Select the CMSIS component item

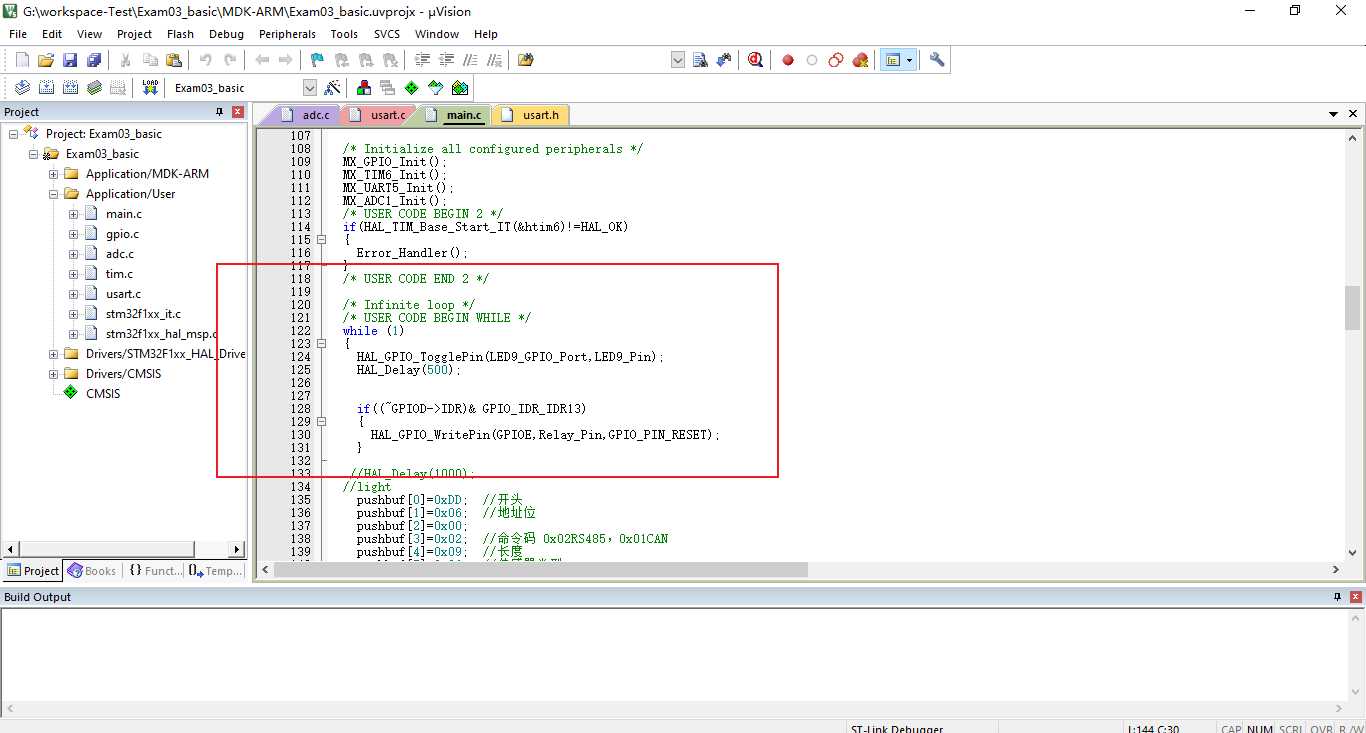coord(102,394)
